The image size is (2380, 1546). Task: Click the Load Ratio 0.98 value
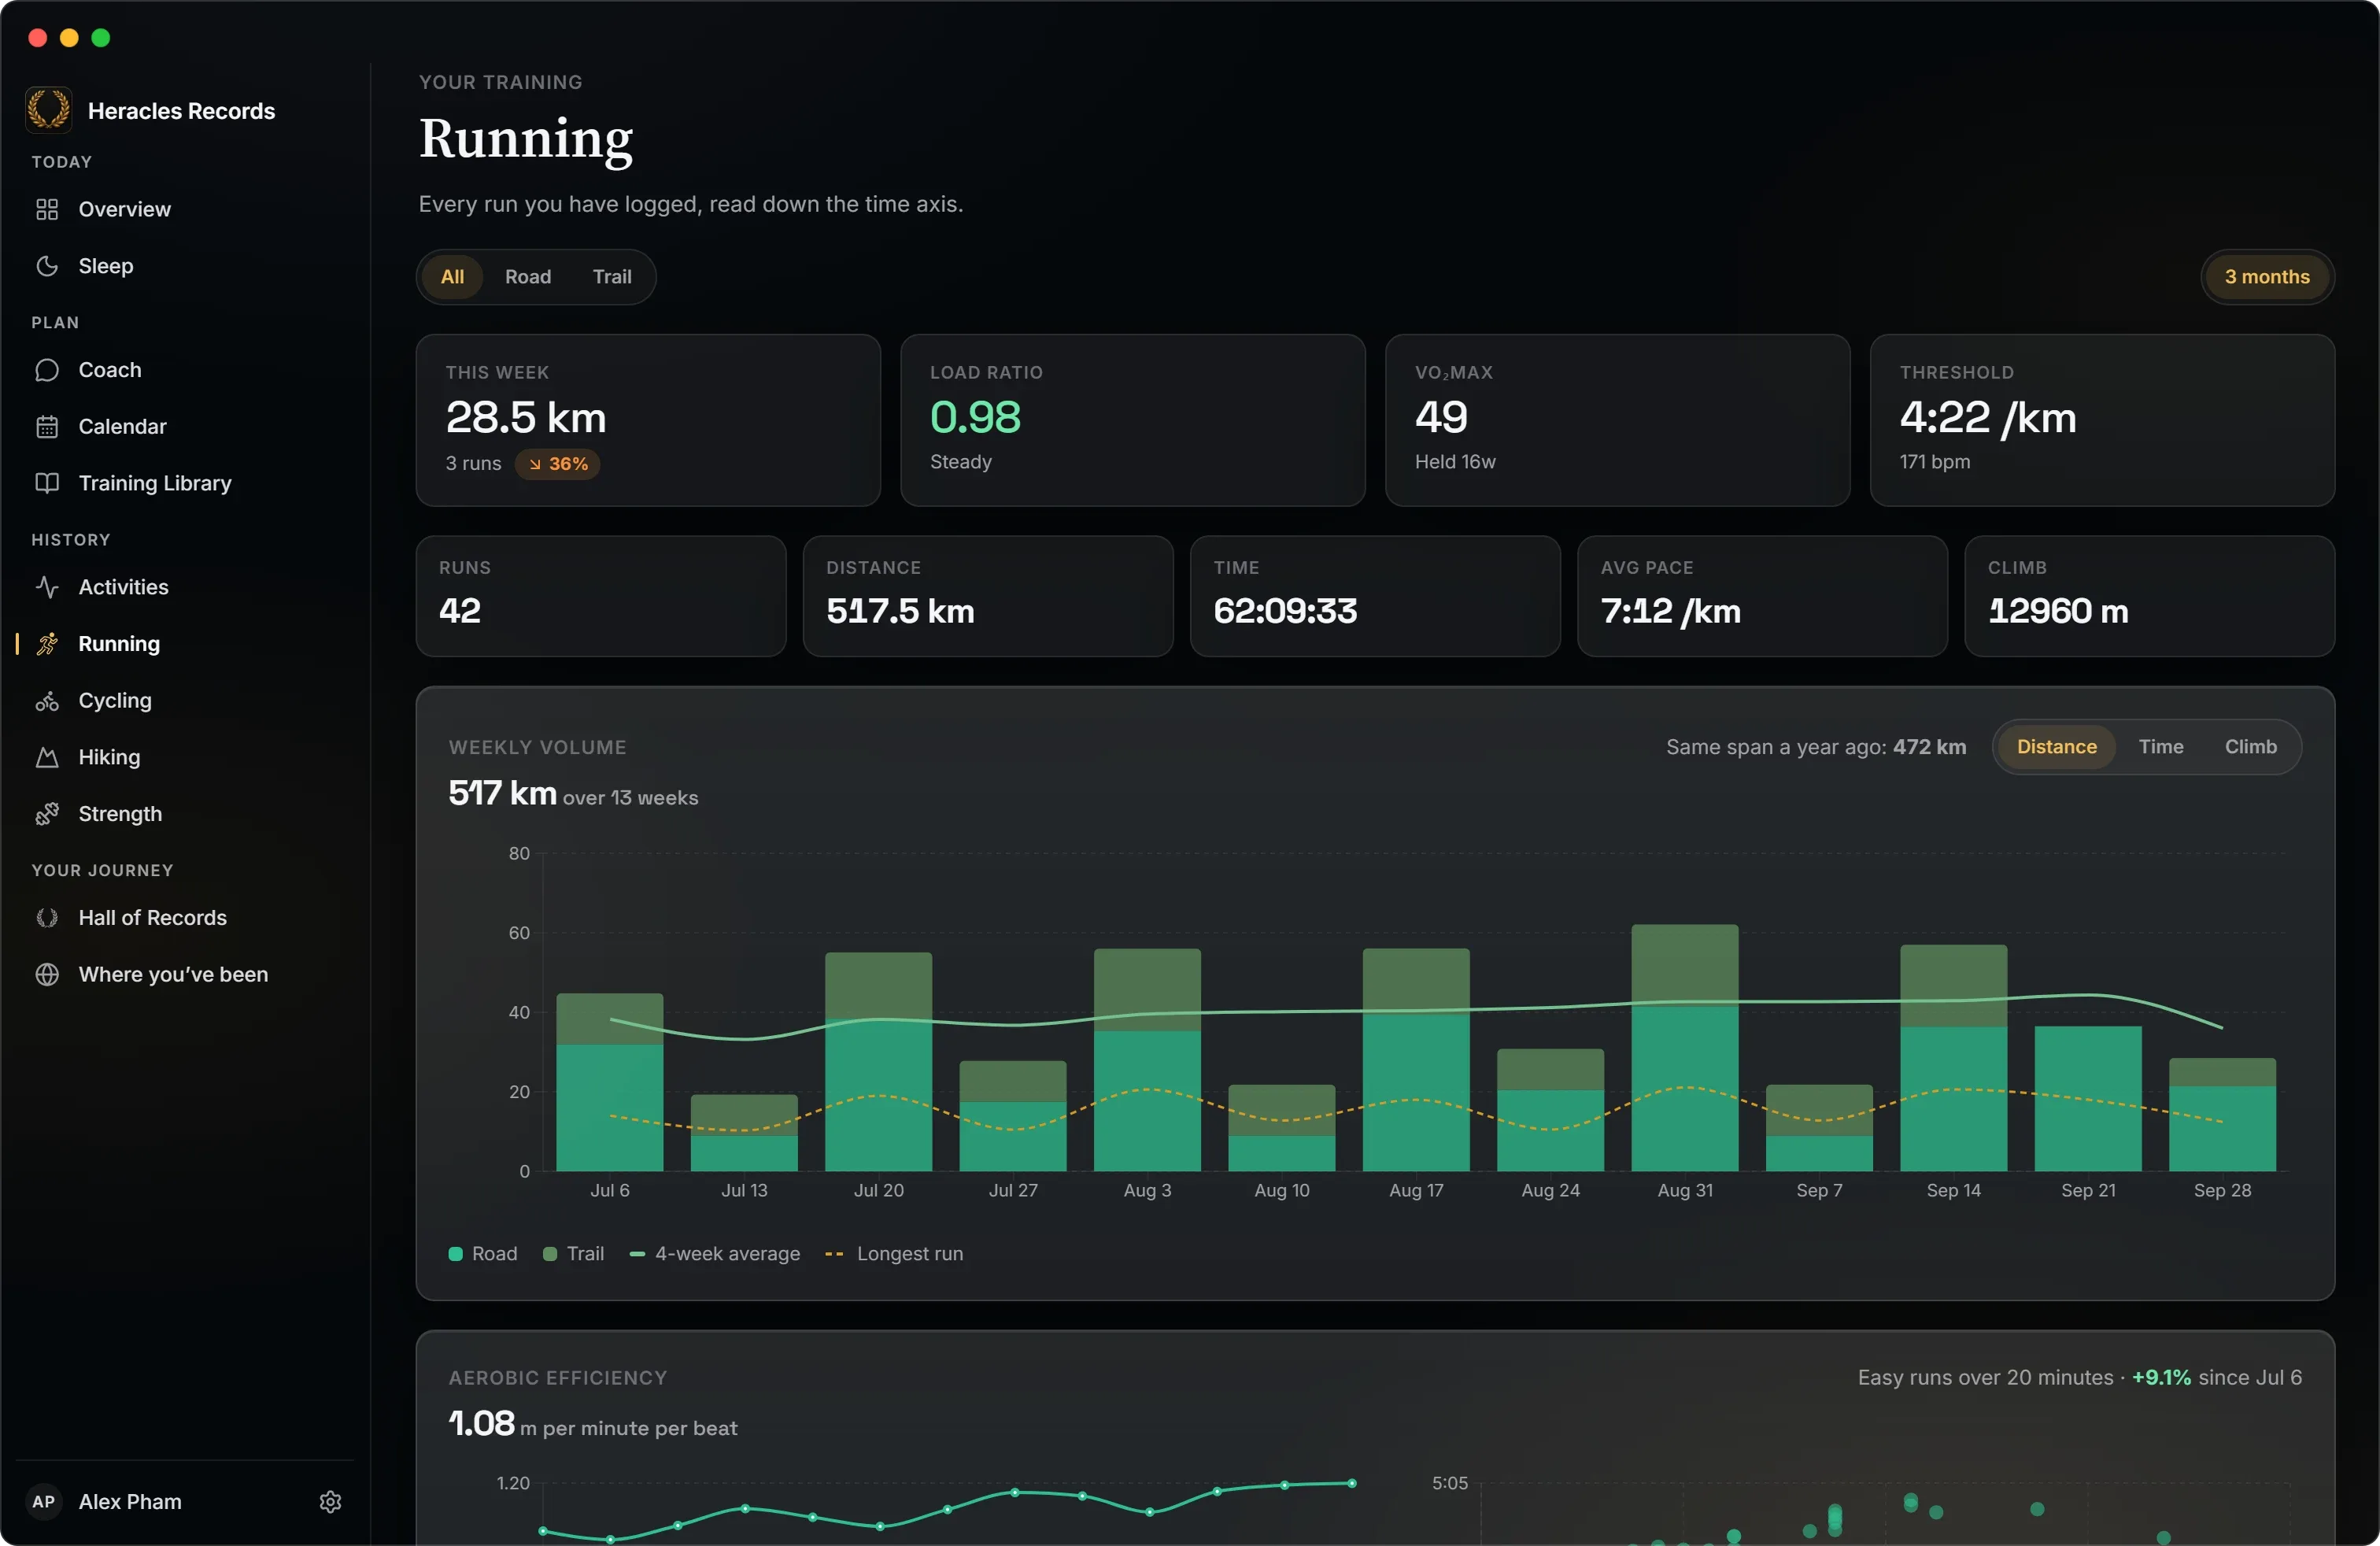click(975, 417)
